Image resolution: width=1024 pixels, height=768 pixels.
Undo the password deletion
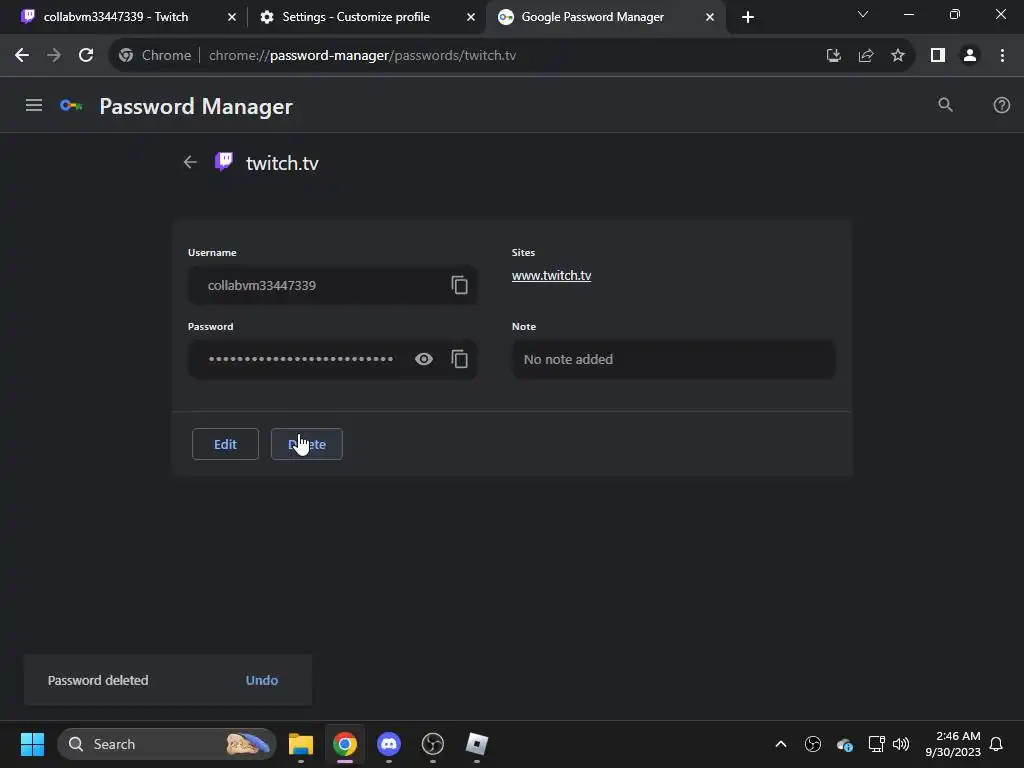click(x=262, y=680)
